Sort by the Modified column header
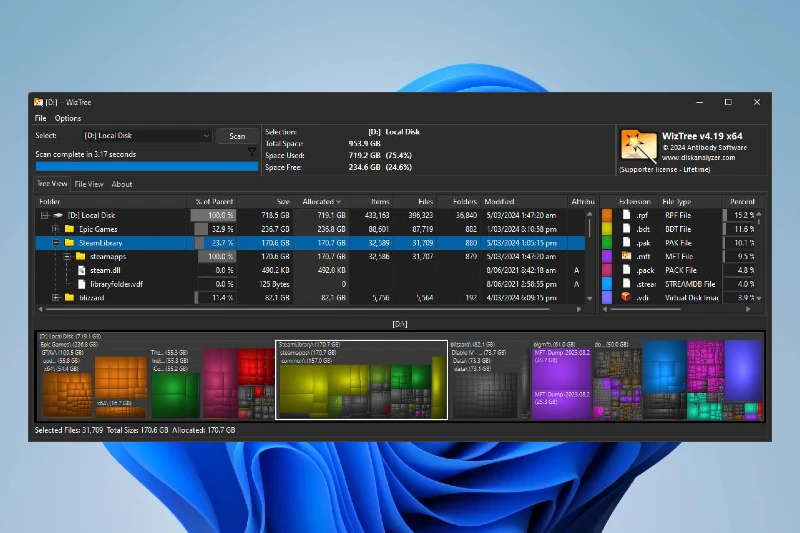Screen dimensions: 800x533 click(x=524, y=201)
